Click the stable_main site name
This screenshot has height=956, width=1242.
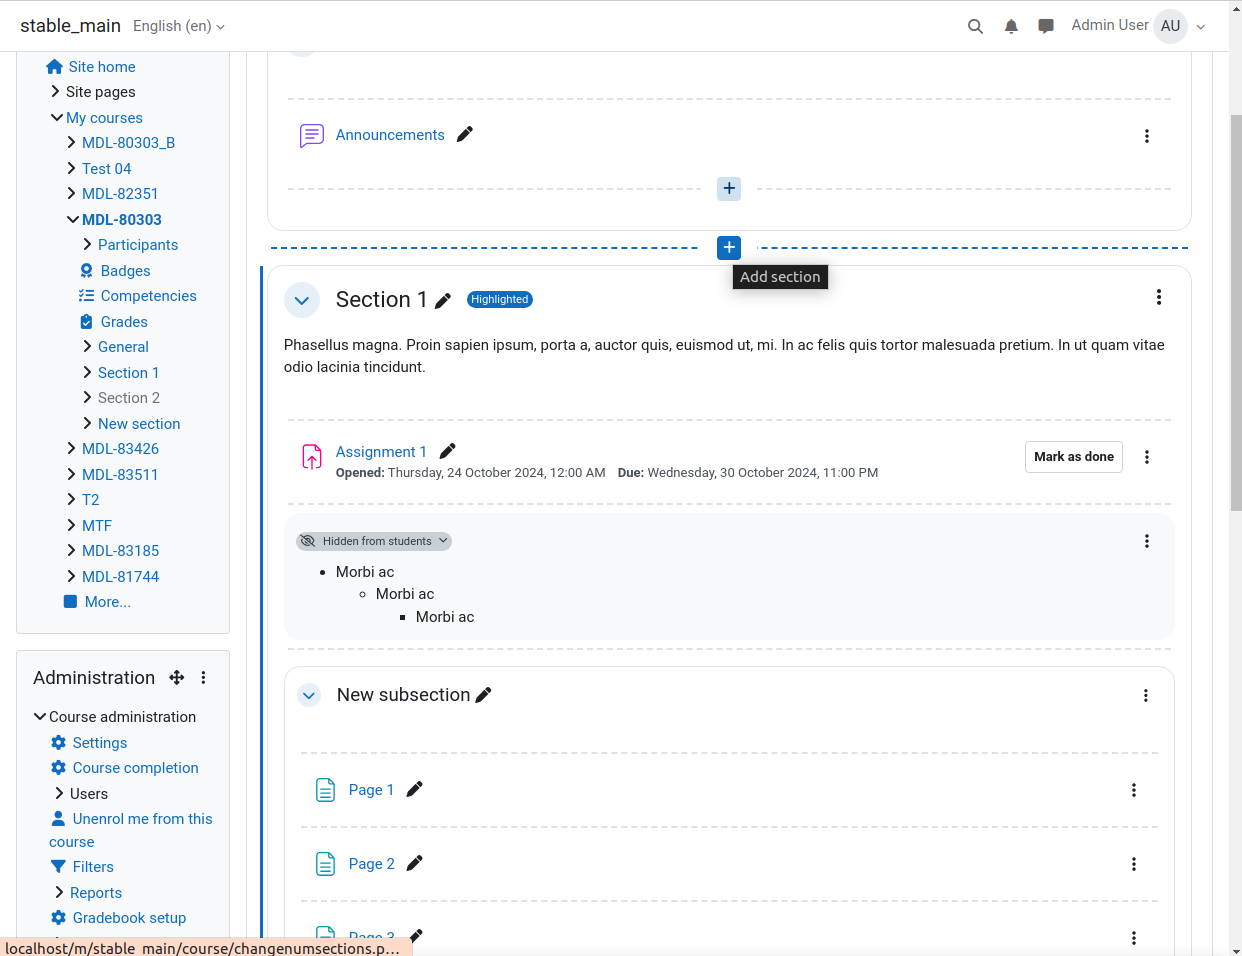point(70,26)
